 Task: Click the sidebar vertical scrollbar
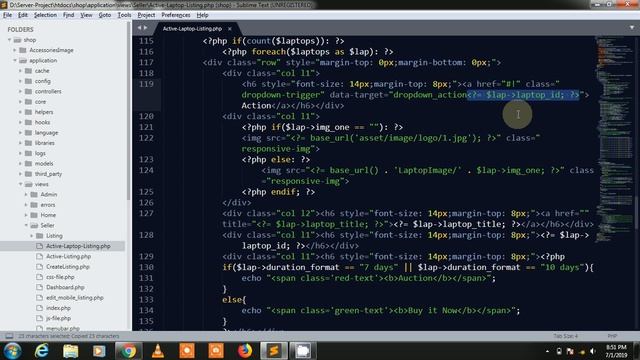[129, 110]
